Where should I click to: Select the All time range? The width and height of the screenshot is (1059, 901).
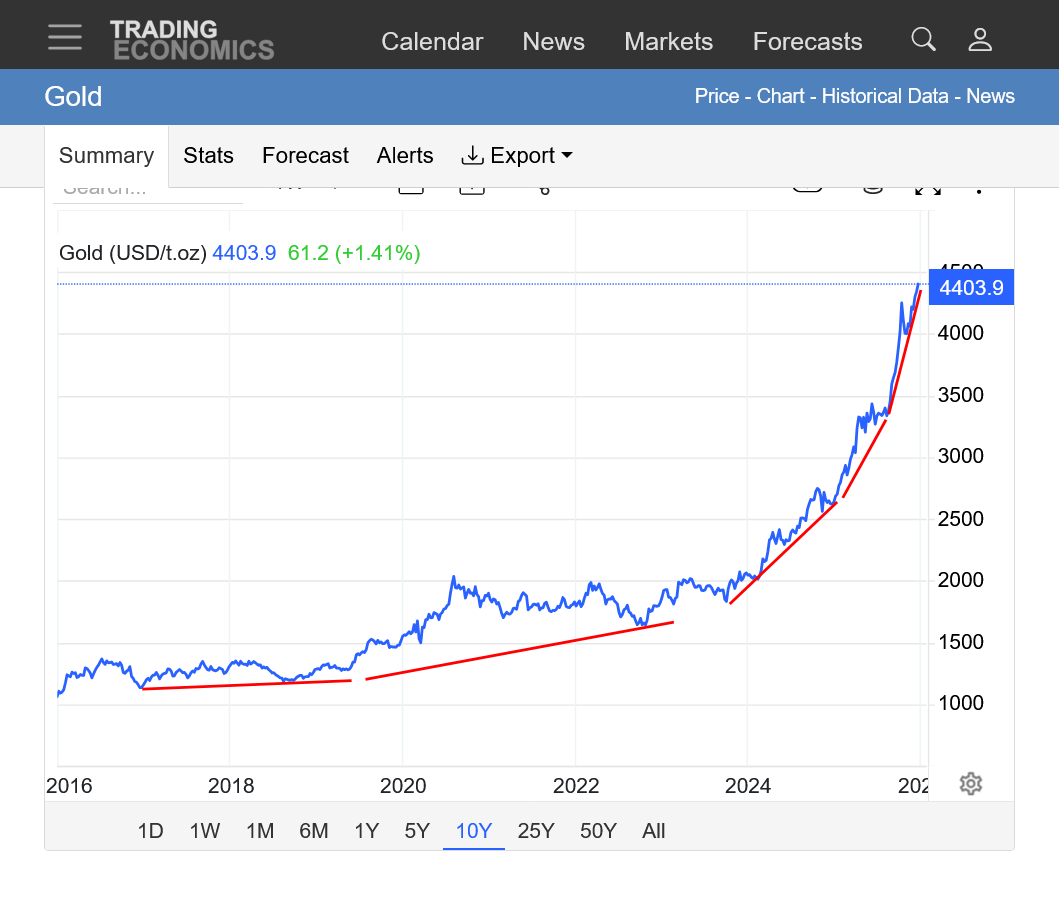[654, 831]
